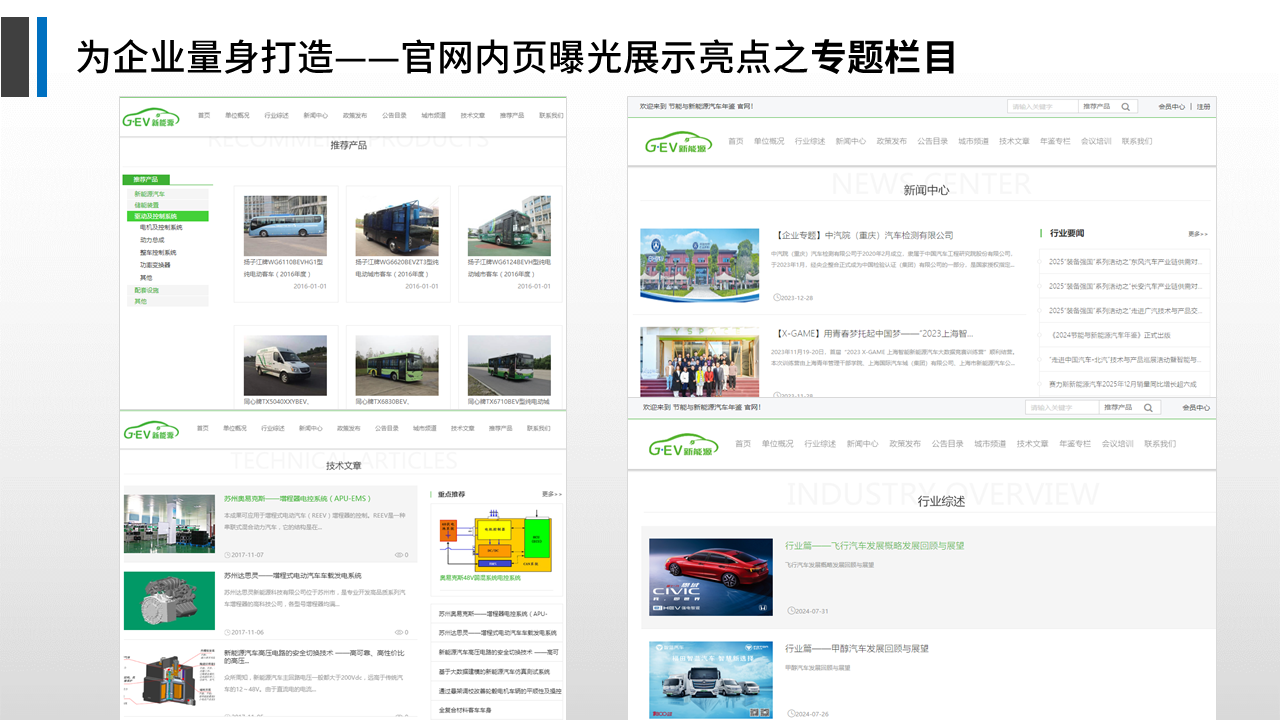The width and height of the screenshot is (1280, 720).
Task: Click the clock icon beside date 2024-07-31
Action: click(x=789, y=610)
